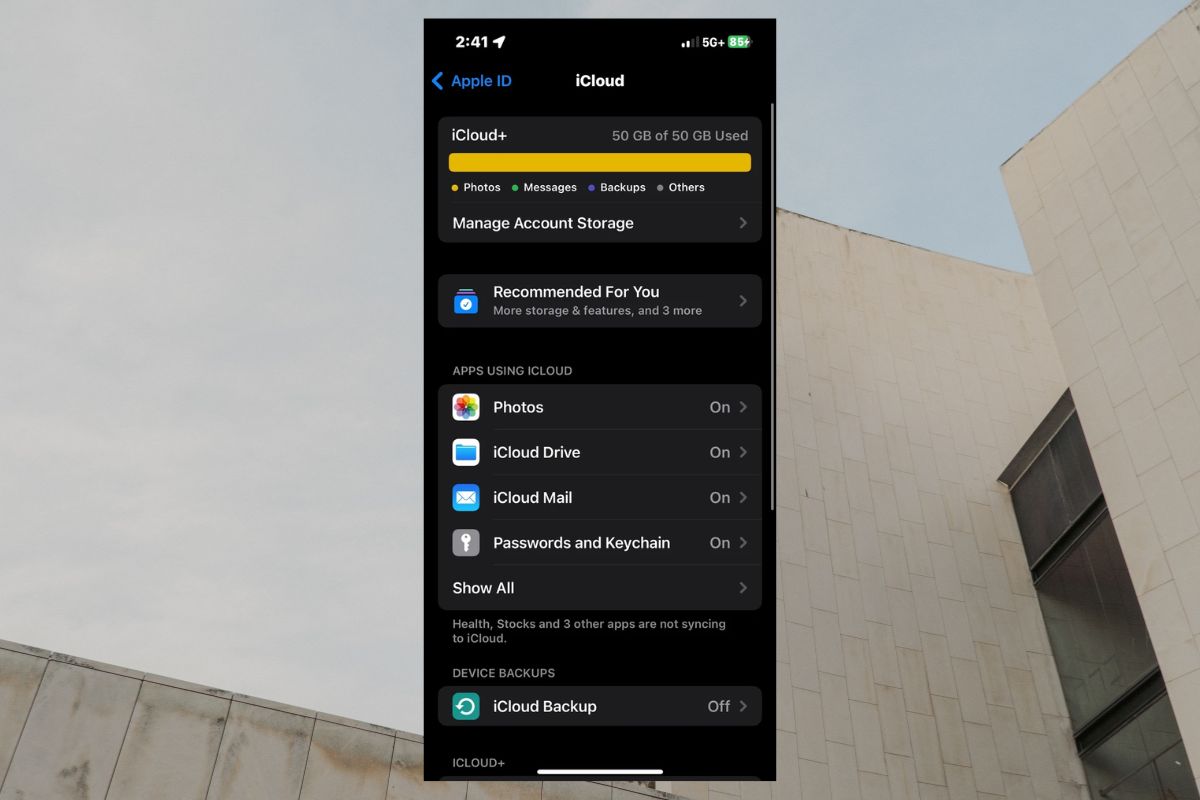Open Recommended For You suggestions

pos(600,300)
